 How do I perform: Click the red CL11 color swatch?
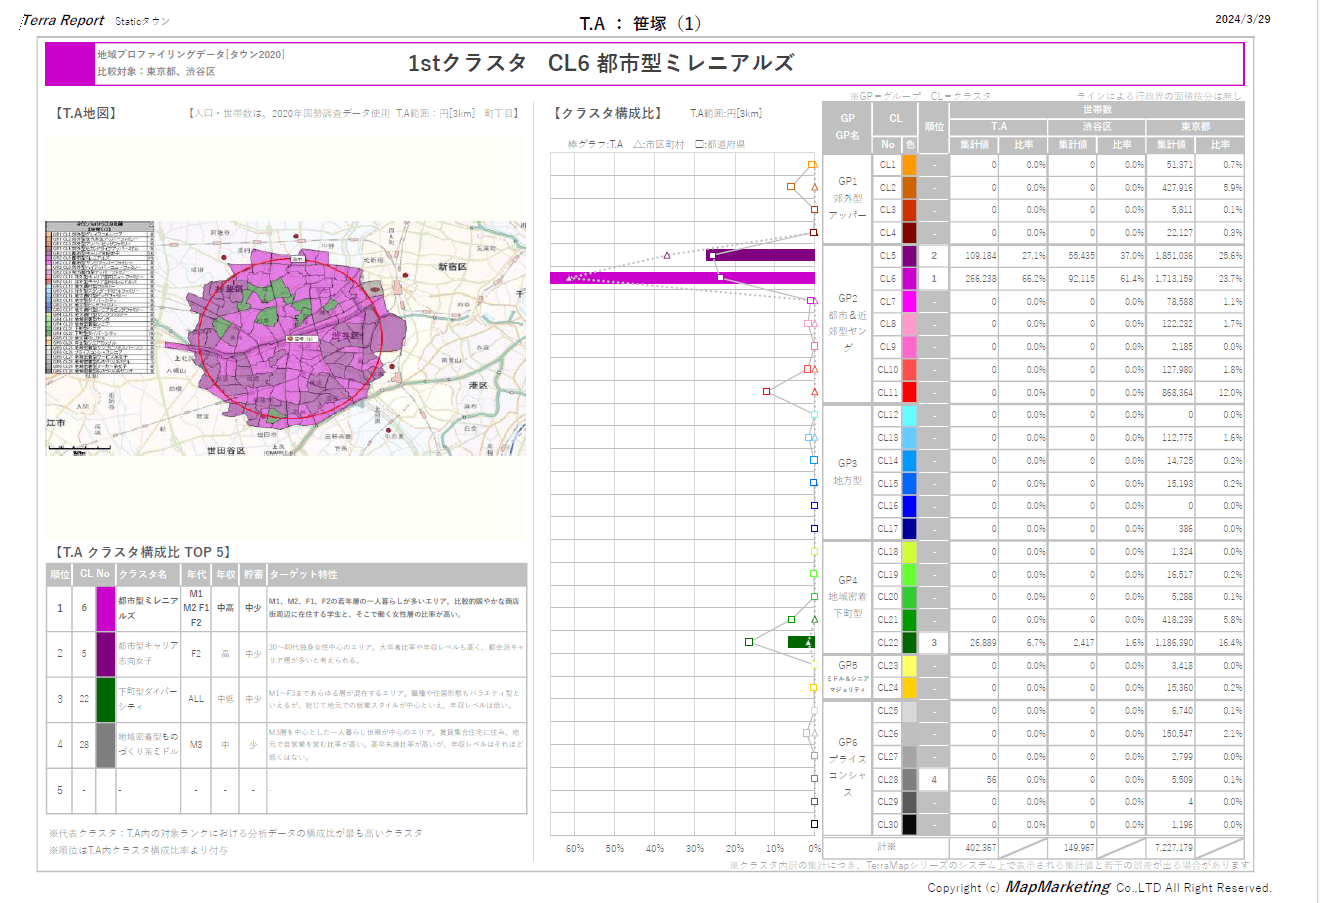click(909, 392)
